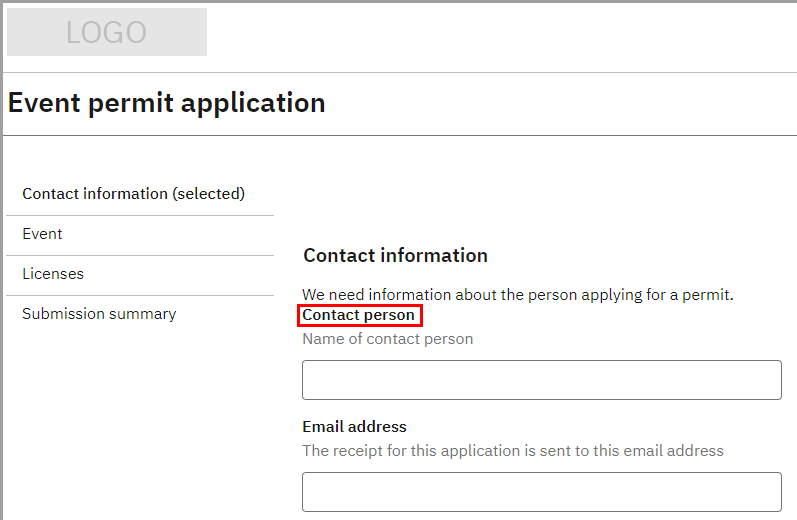Click the email receipt hint text
This screenshot has height=520, width=797.
pos(512,451)
